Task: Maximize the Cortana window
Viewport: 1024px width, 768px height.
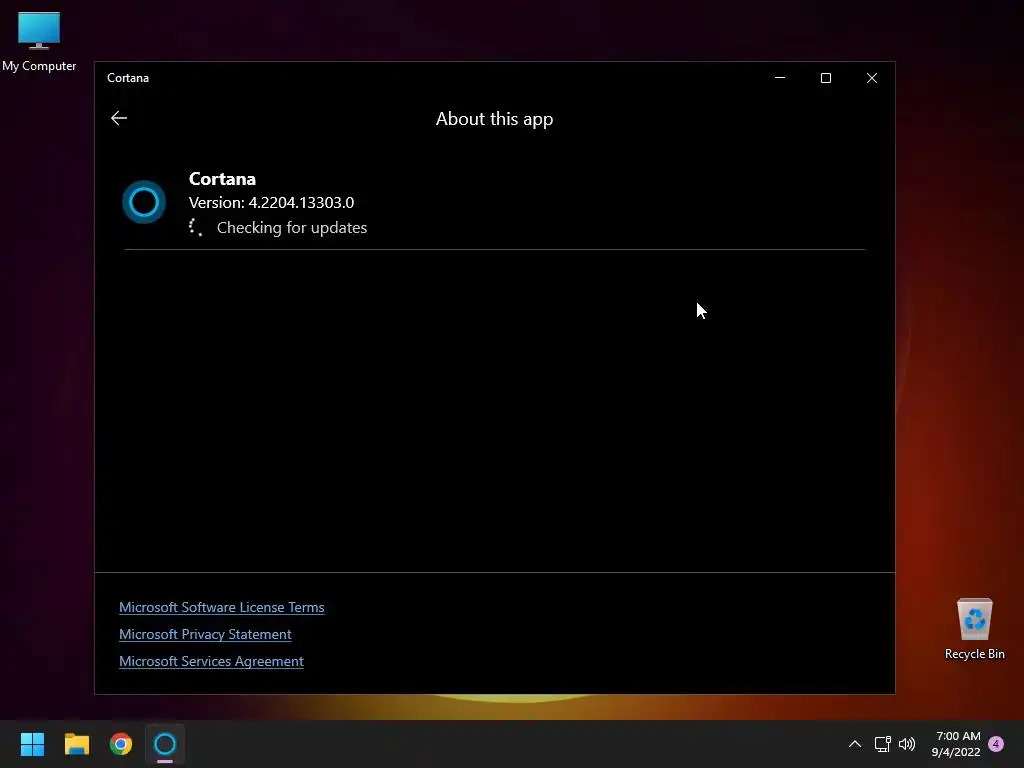Action: pyautogui.click(x=825, y=78)
